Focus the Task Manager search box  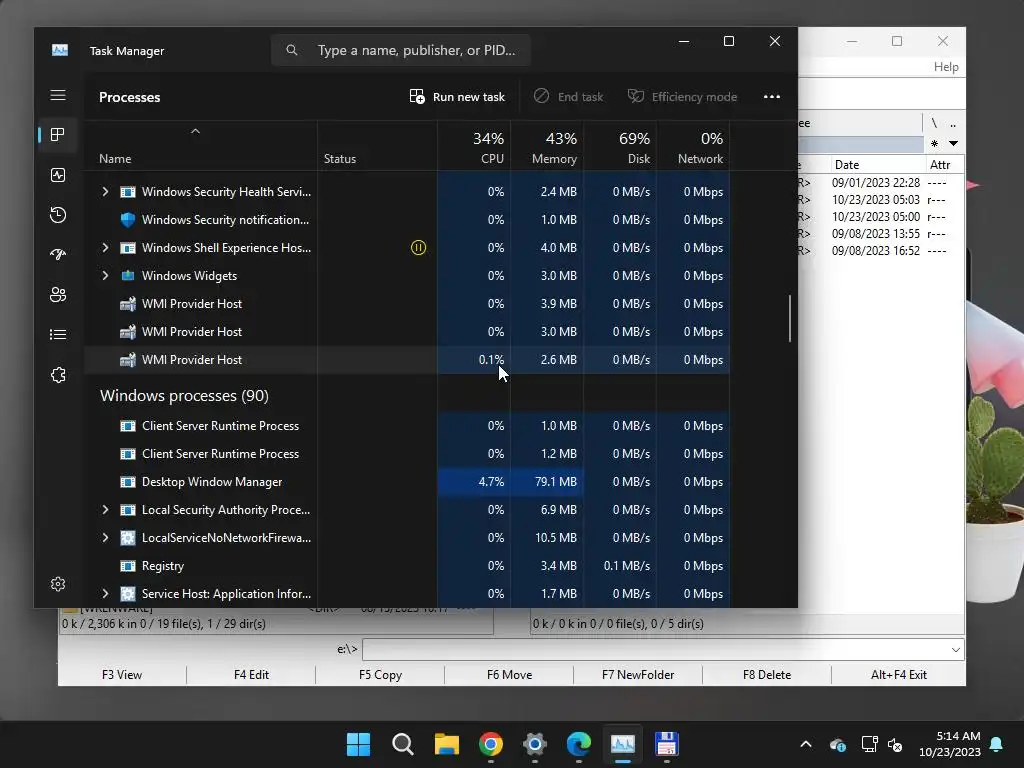[x=400, y=50]
